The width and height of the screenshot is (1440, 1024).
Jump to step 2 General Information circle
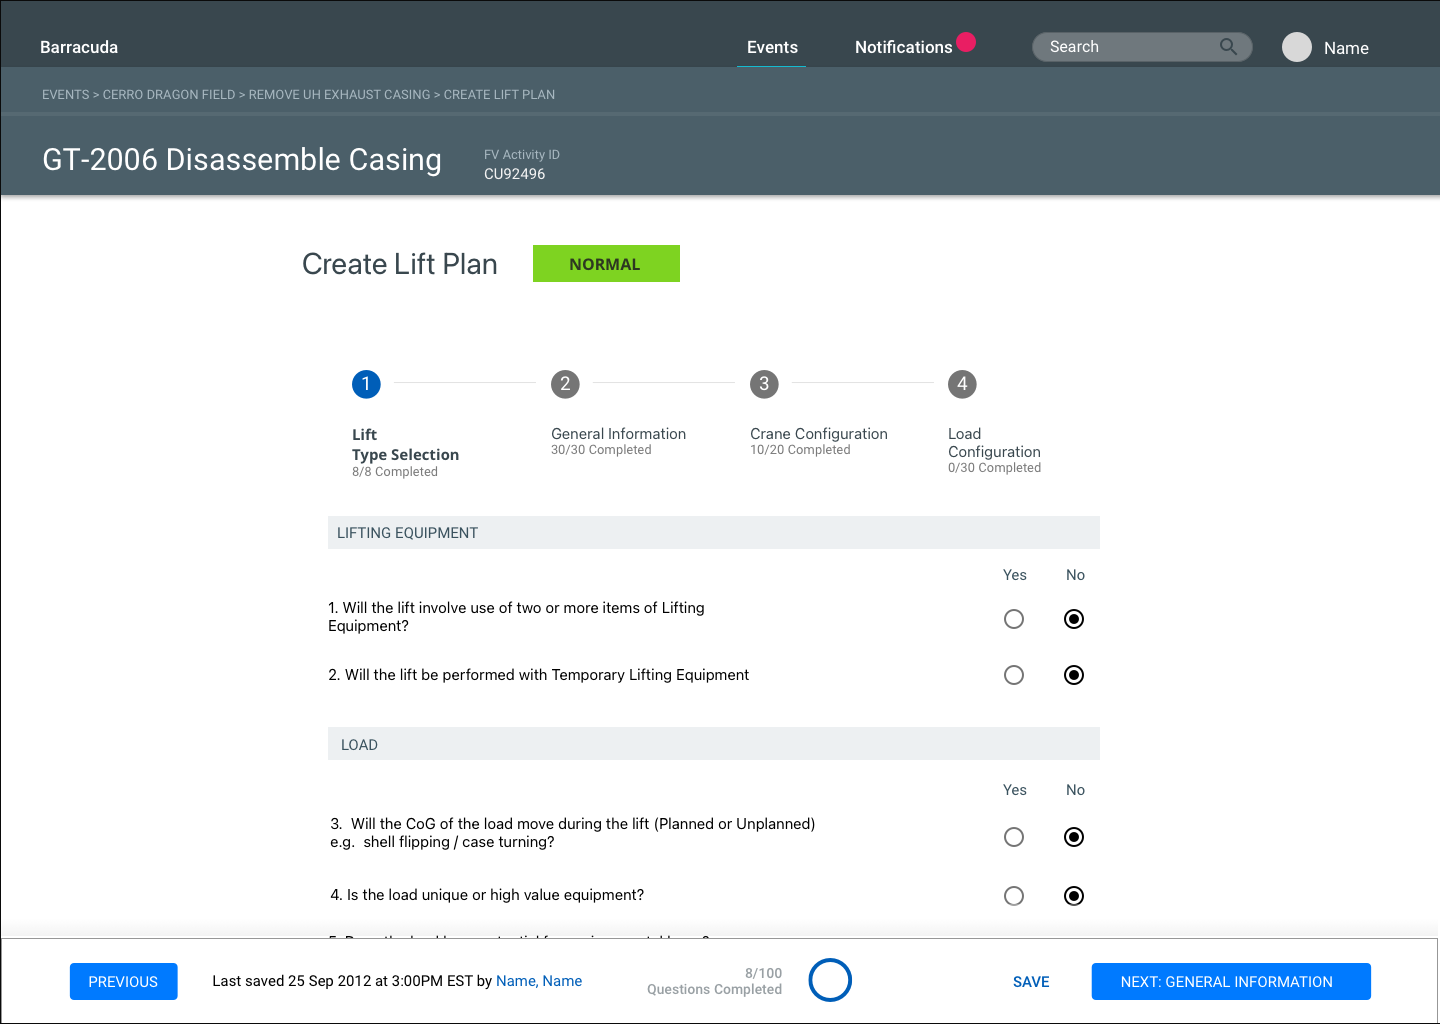coord(565,384)
